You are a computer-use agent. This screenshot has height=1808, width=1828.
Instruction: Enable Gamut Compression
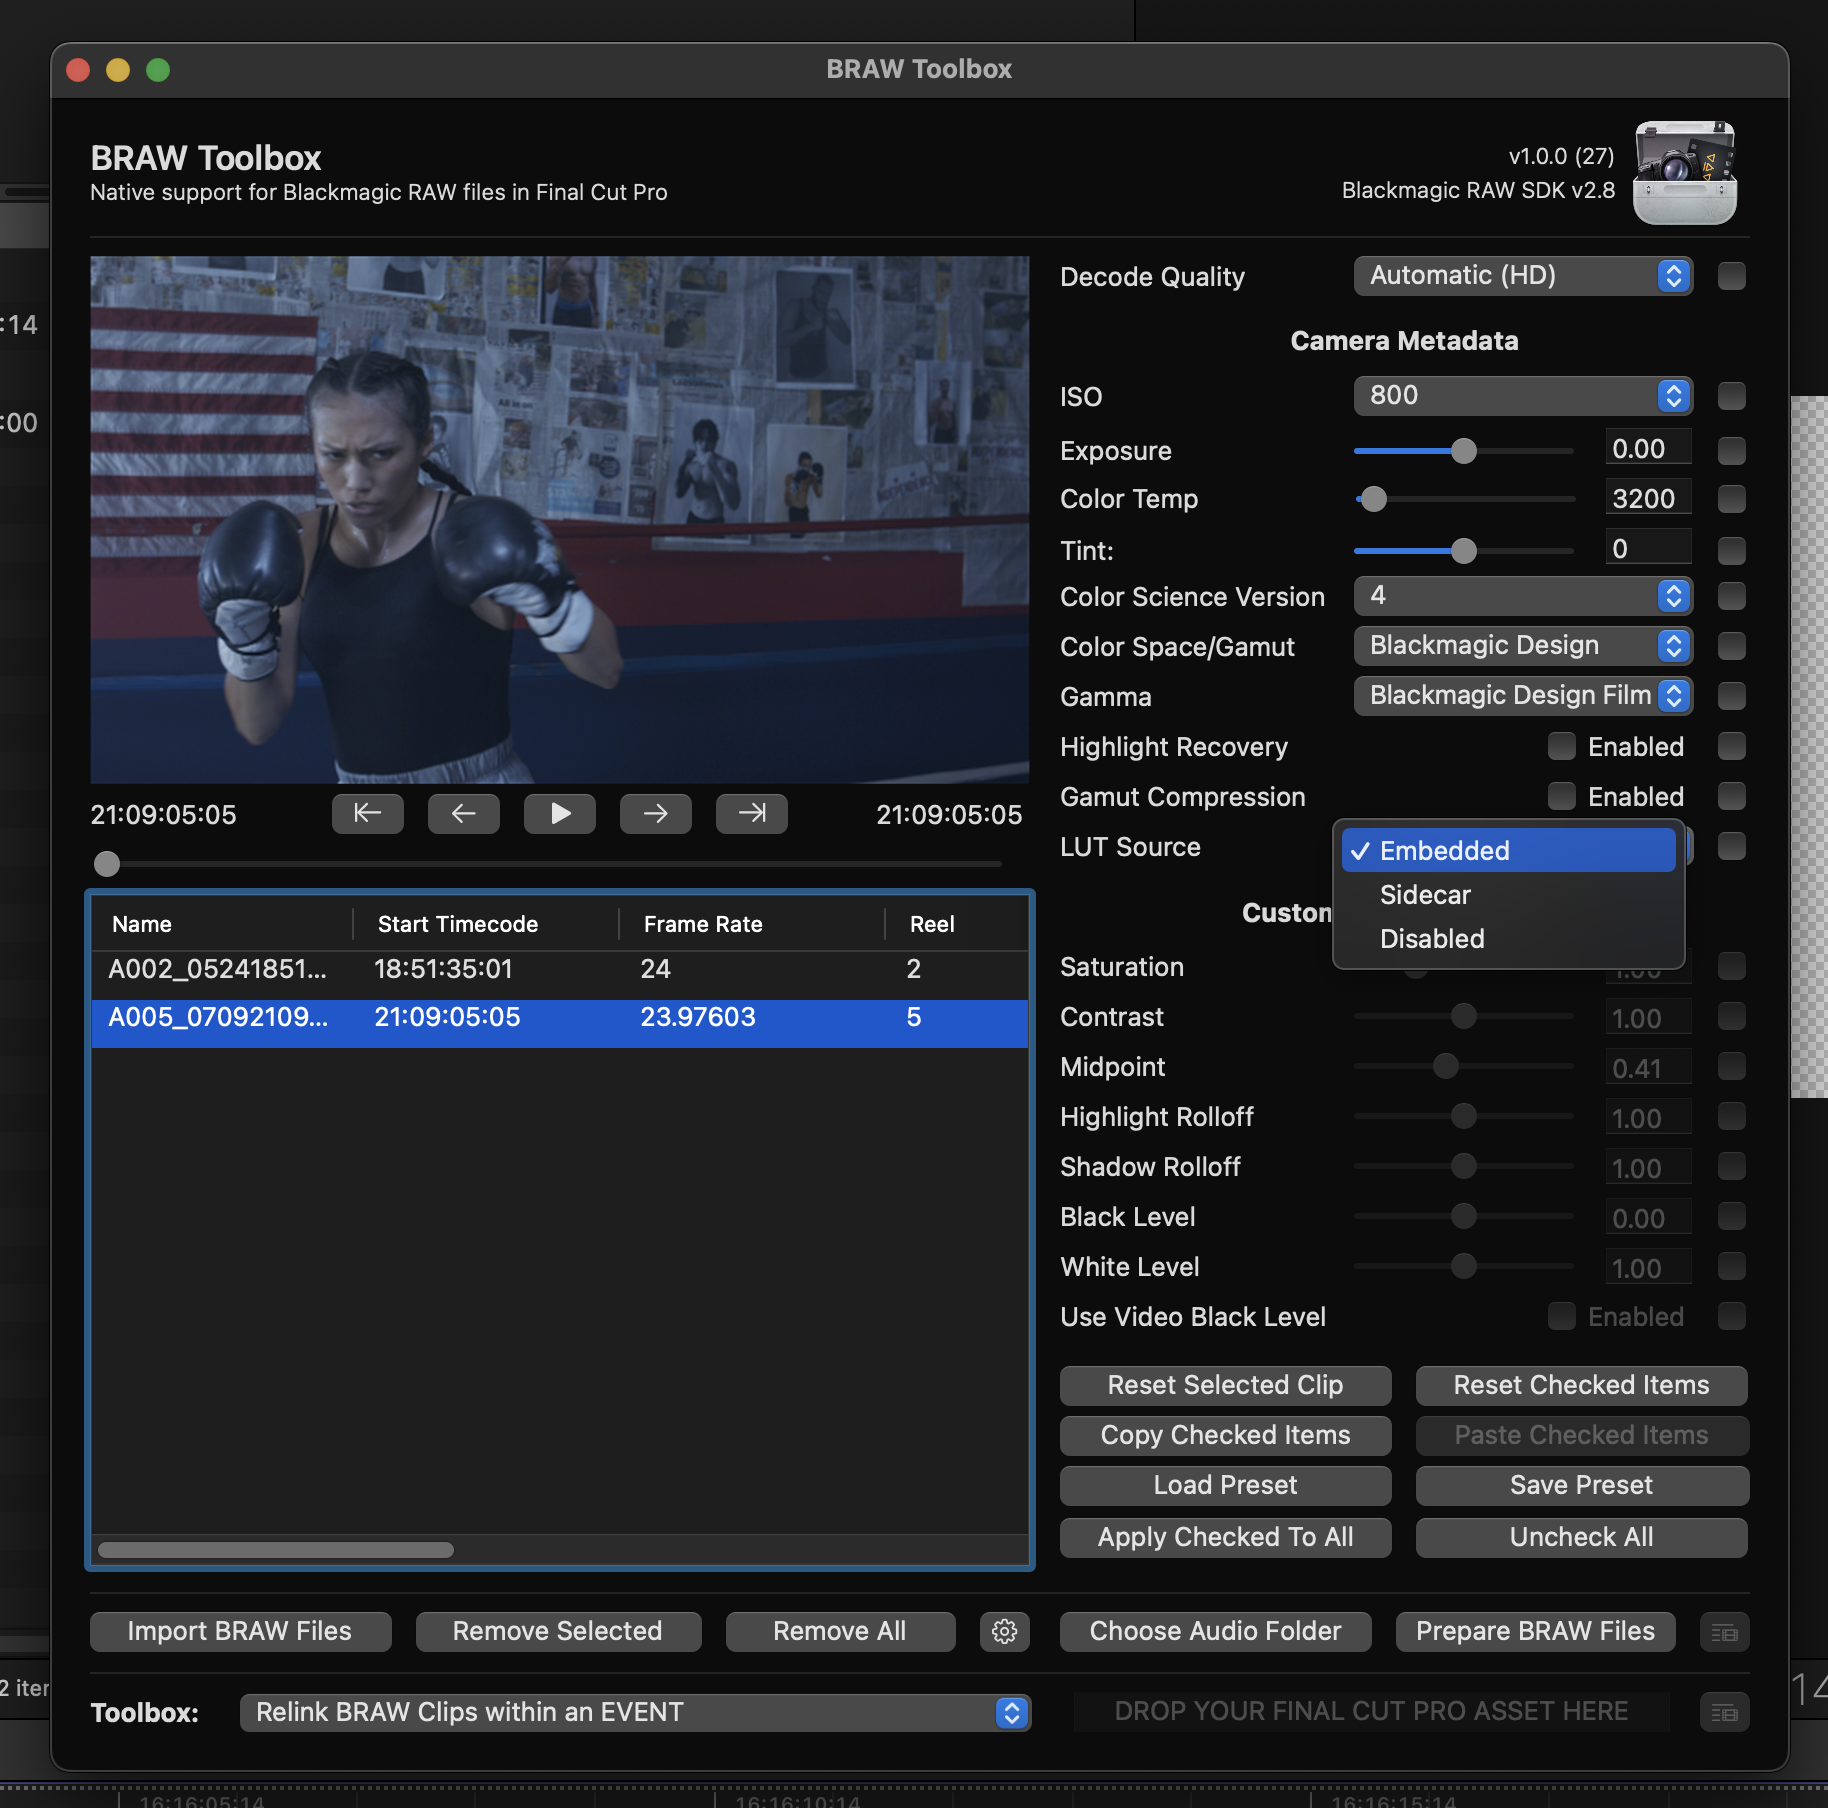click(1561, 796)
